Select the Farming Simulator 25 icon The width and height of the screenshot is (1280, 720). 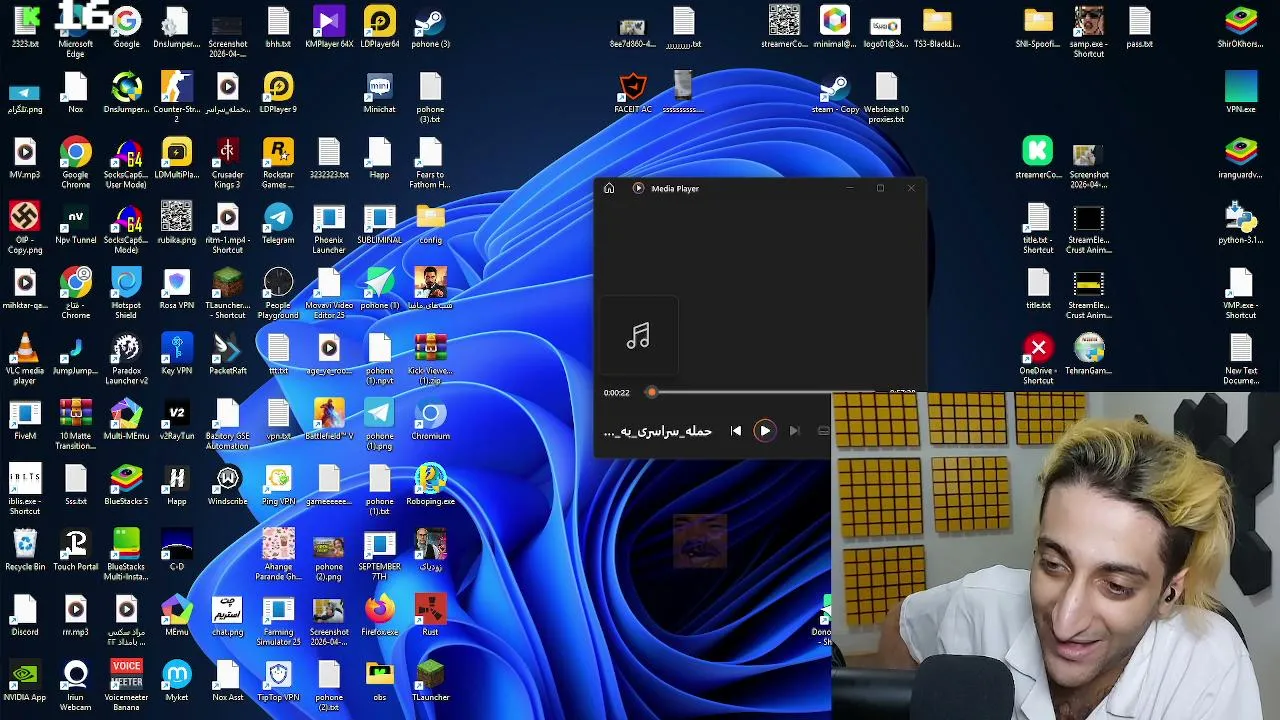[x=278, y=621]
